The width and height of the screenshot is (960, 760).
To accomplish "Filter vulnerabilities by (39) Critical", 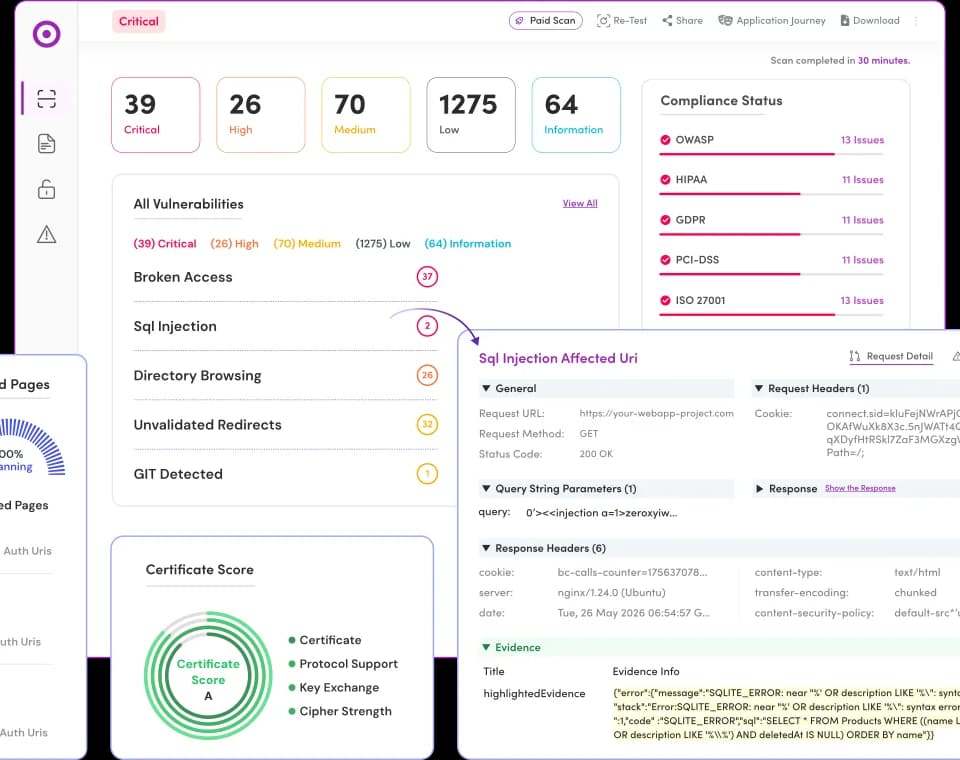I will click(x=165, y=244).
